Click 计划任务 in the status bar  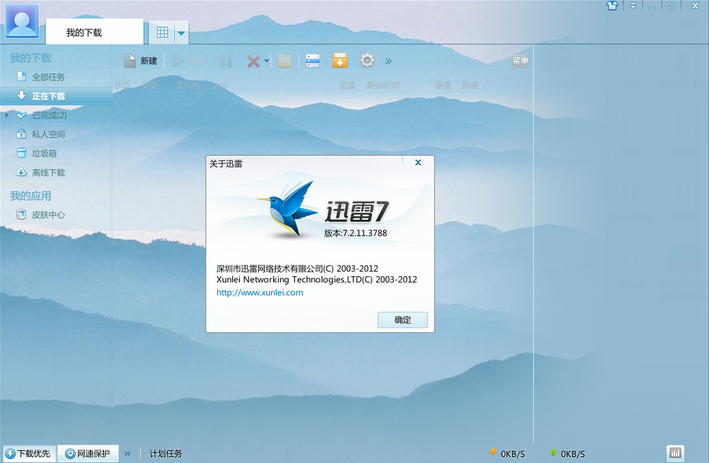click(x=166, y=454)
